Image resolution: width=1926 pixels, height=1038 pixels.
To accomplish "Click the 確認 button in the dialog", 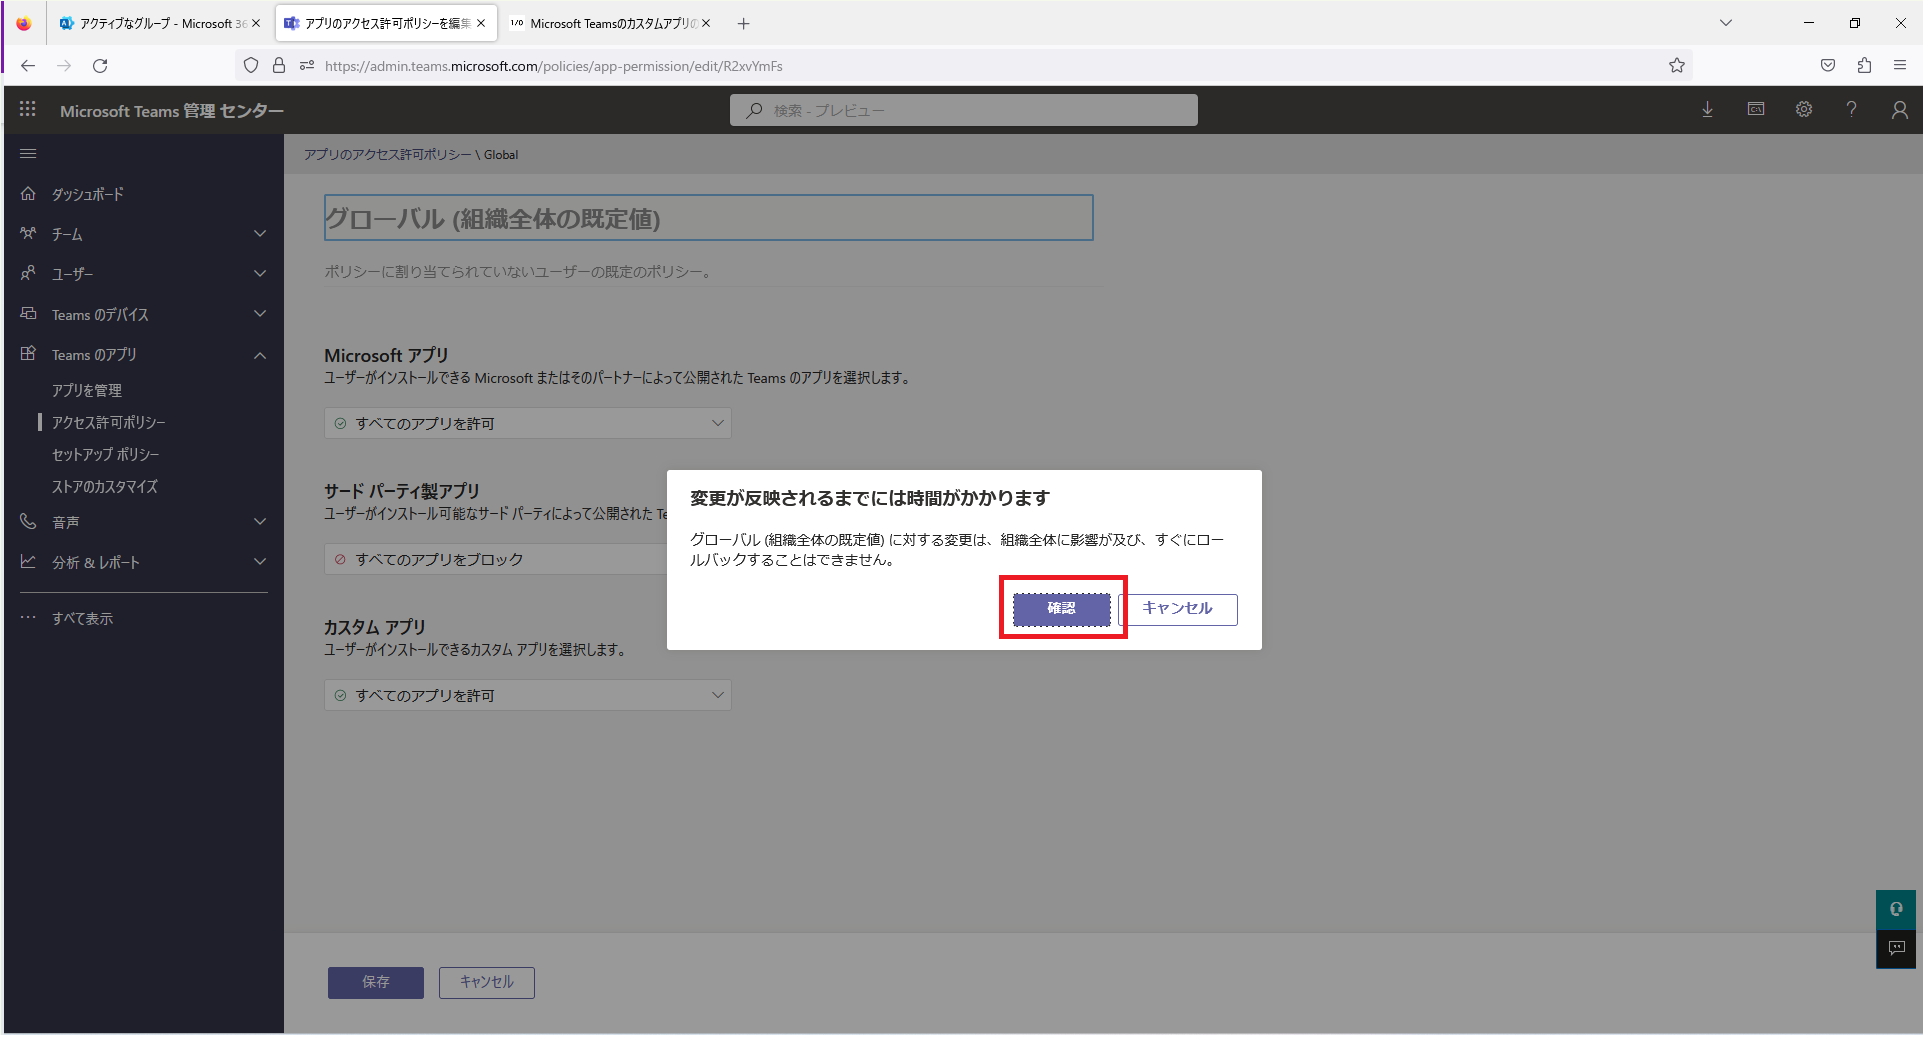I will tap(1061, 609).
